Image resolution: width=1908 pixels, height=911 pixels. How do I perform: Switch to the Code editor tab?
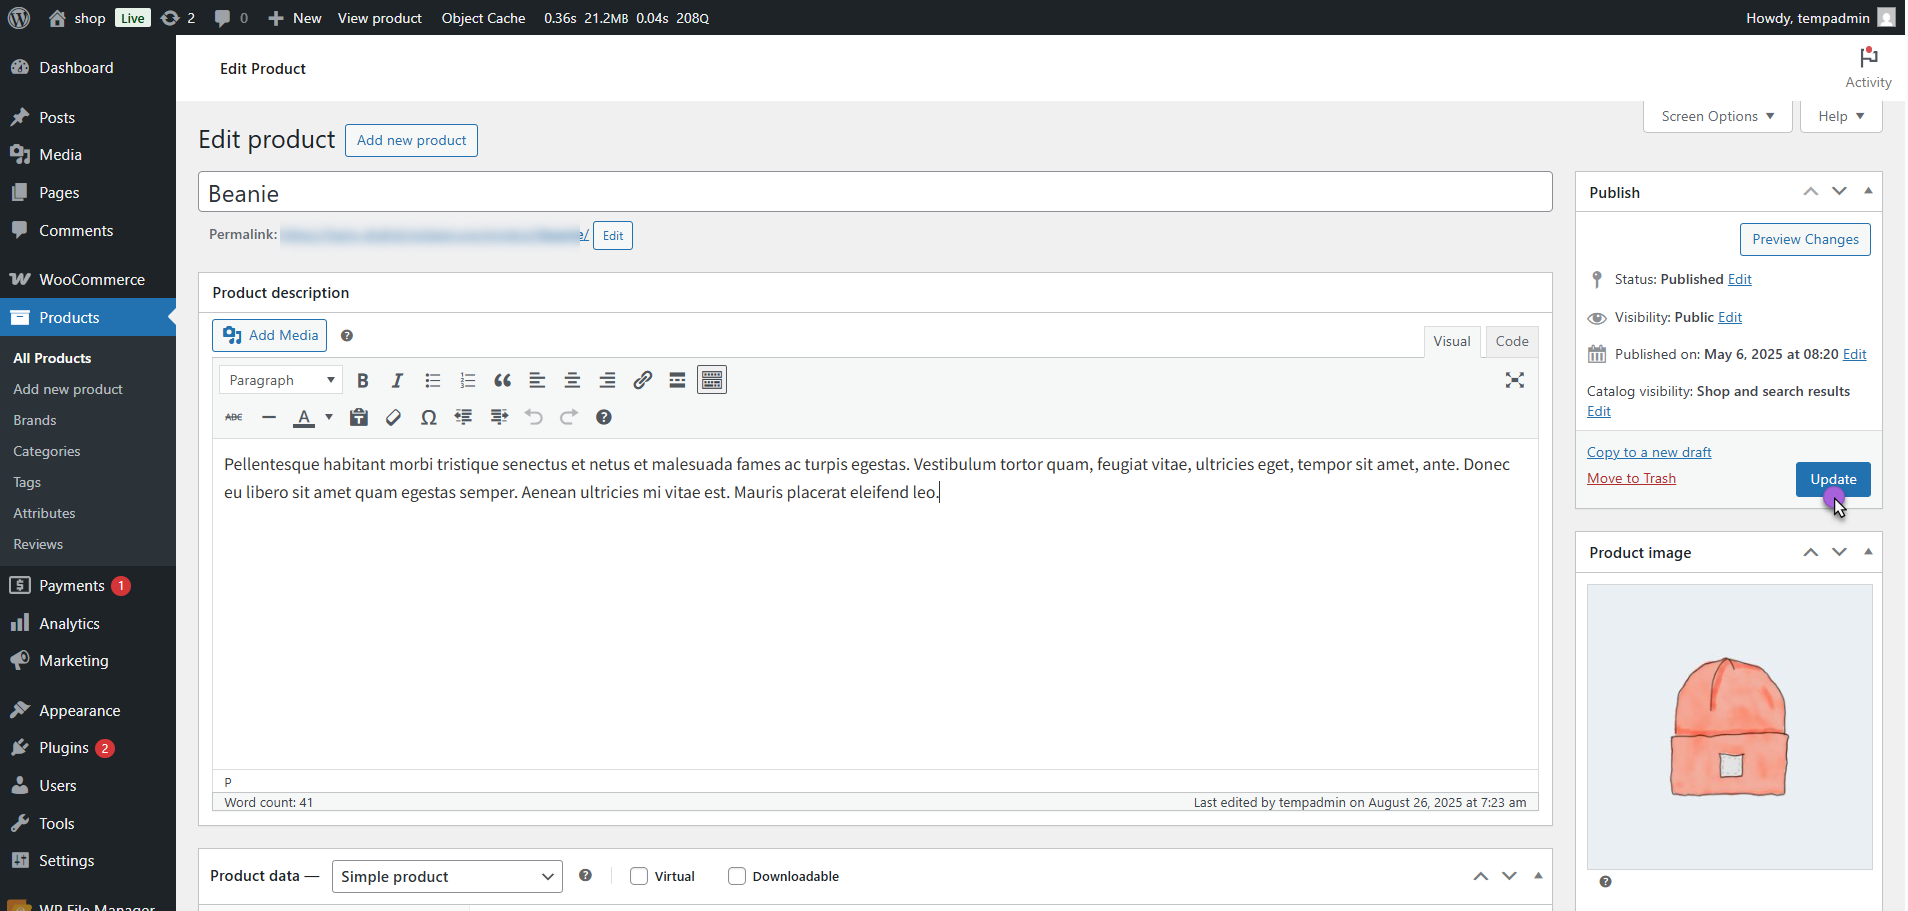point(1511,342)
